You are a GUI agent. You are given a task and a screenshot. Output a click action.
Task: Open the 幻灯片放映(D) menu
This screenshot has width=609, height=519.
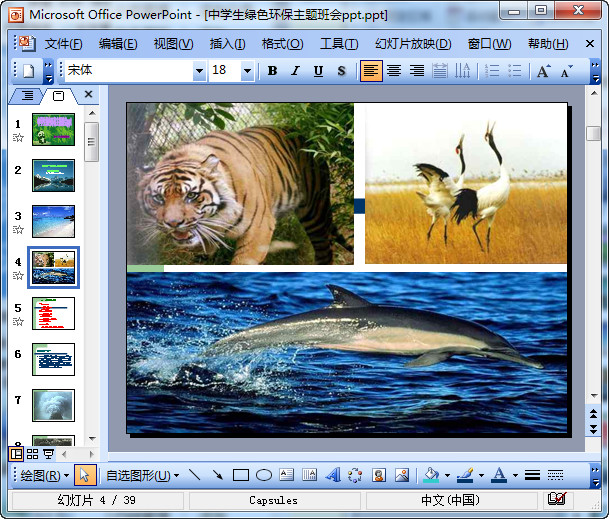coord(413,44)
